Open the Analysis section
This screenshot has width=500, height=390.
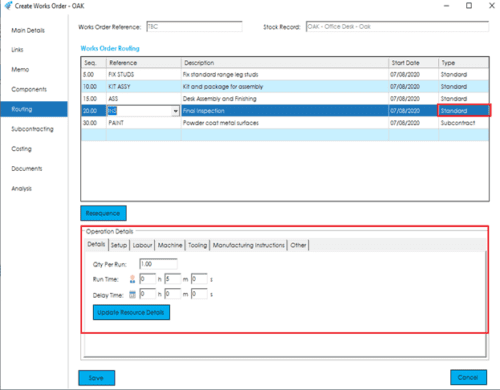point(21,189)
